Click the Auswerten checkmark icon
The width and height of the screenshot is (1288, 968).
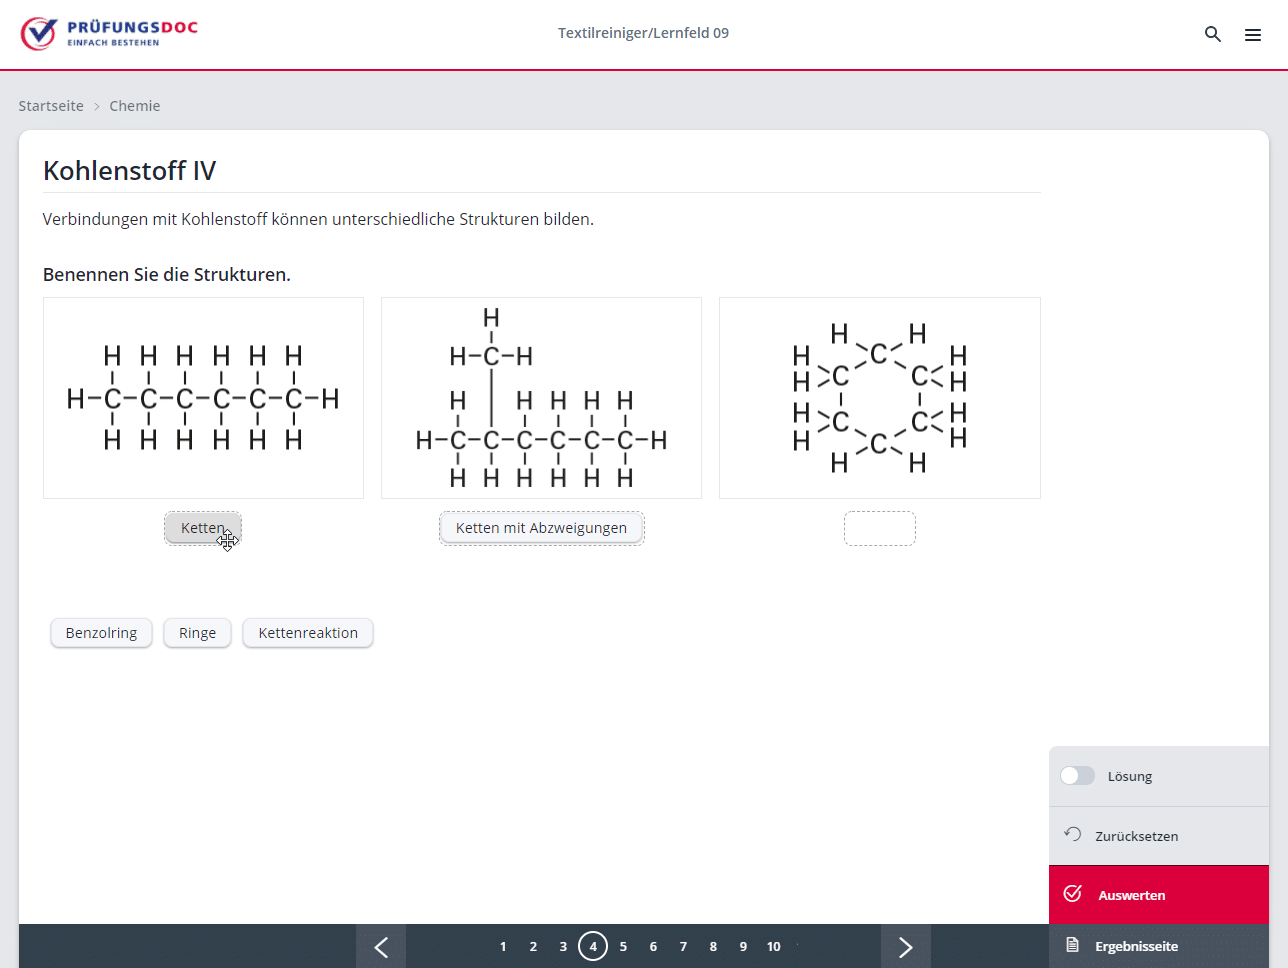coord(1073,894)
